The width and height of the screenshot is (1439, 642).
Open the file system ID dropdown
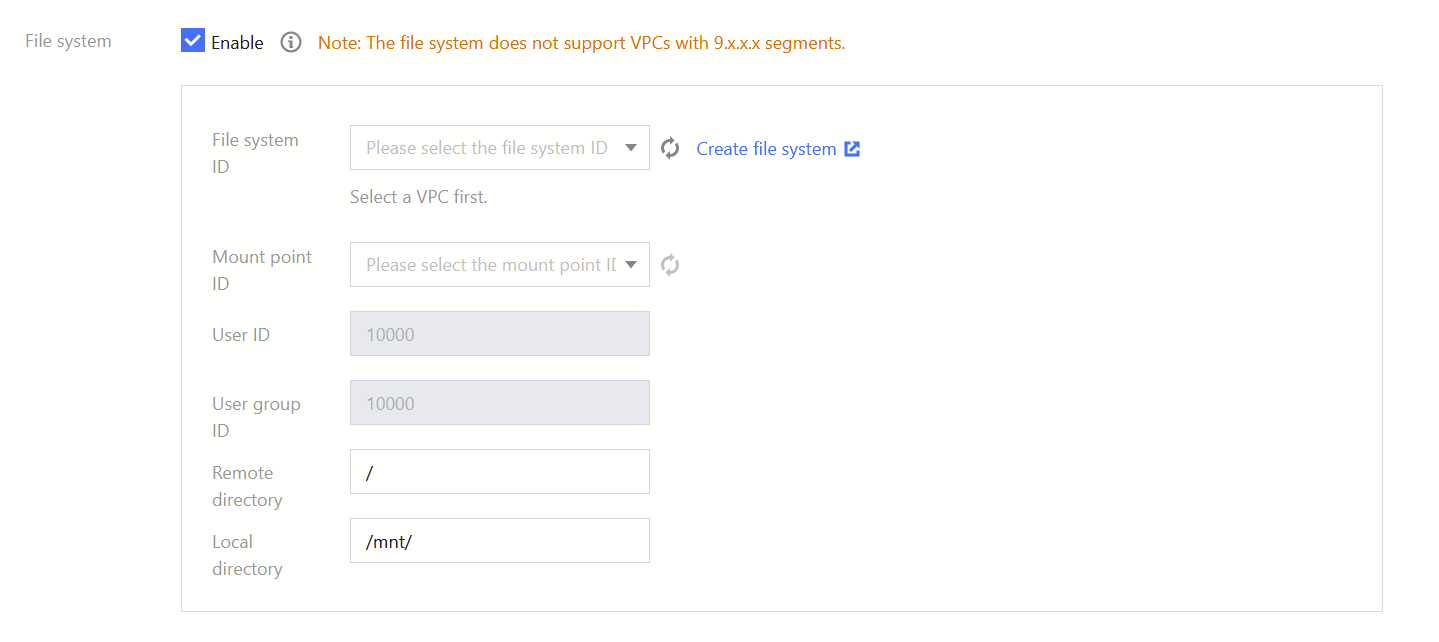pos(487,148)
